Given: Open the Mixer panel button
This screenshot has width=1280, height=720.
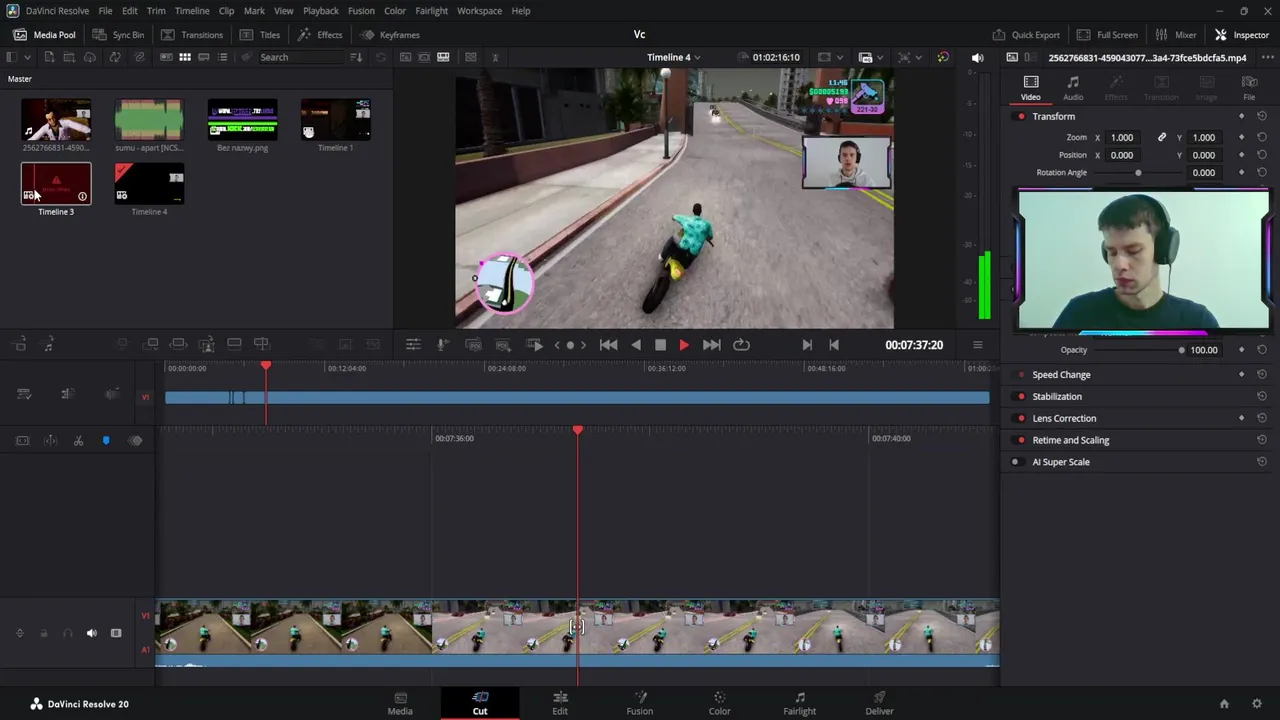Looking at the screenshot, I should tap(1175, 35).
